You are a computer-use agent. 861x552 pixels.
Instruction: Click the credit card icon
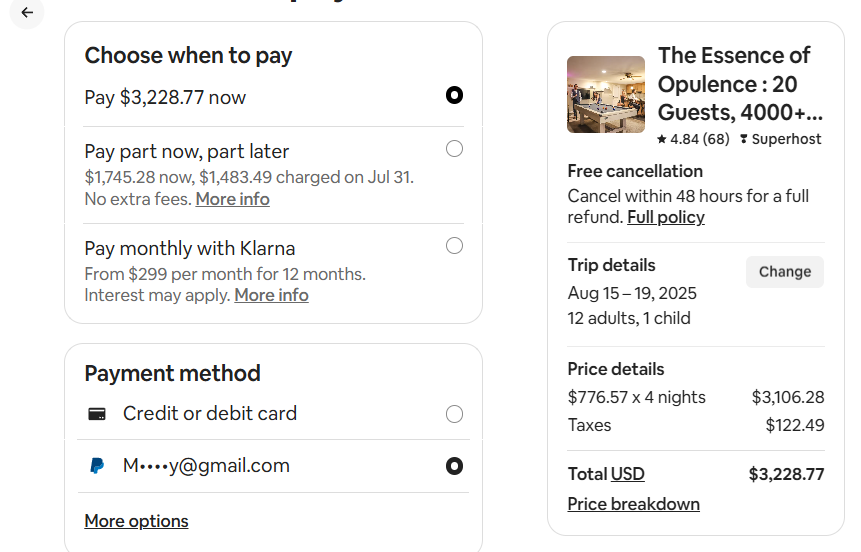tap(97, 414)
